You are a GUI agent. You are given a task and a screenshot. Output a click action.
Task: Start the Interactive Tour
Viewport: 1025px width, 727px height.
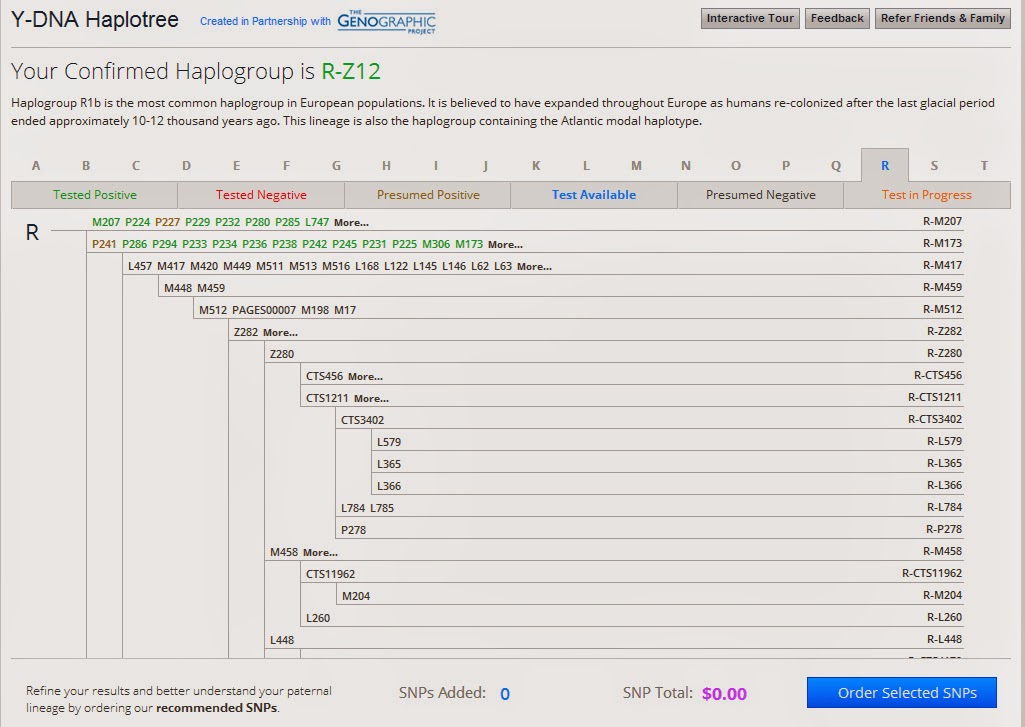(750, 18)
